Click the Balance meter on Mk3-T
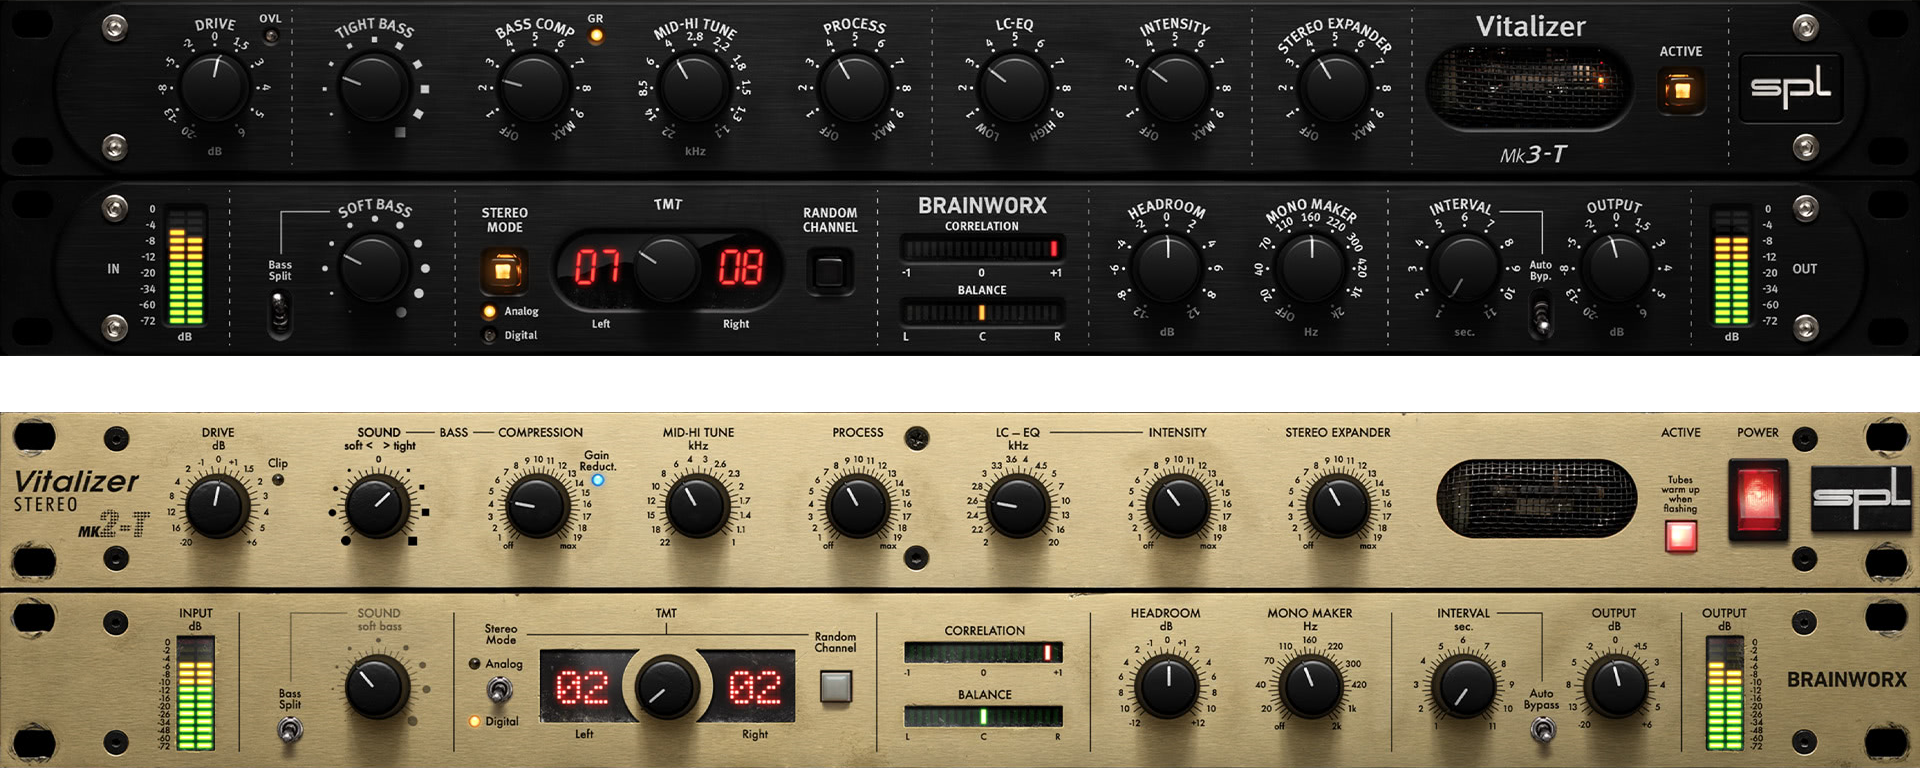1920x768 pixels. tap(982, 312)
